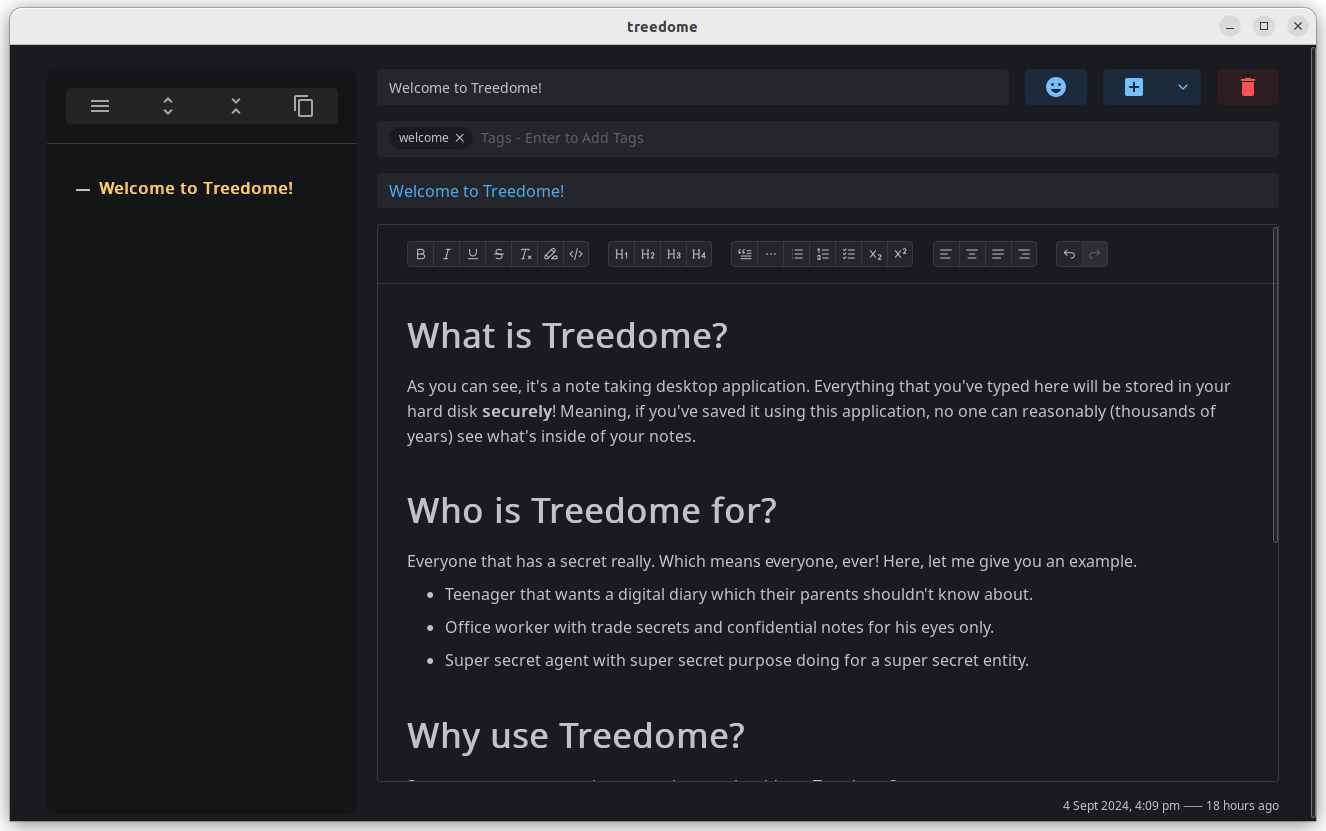Toggle center text alignment

971,254
